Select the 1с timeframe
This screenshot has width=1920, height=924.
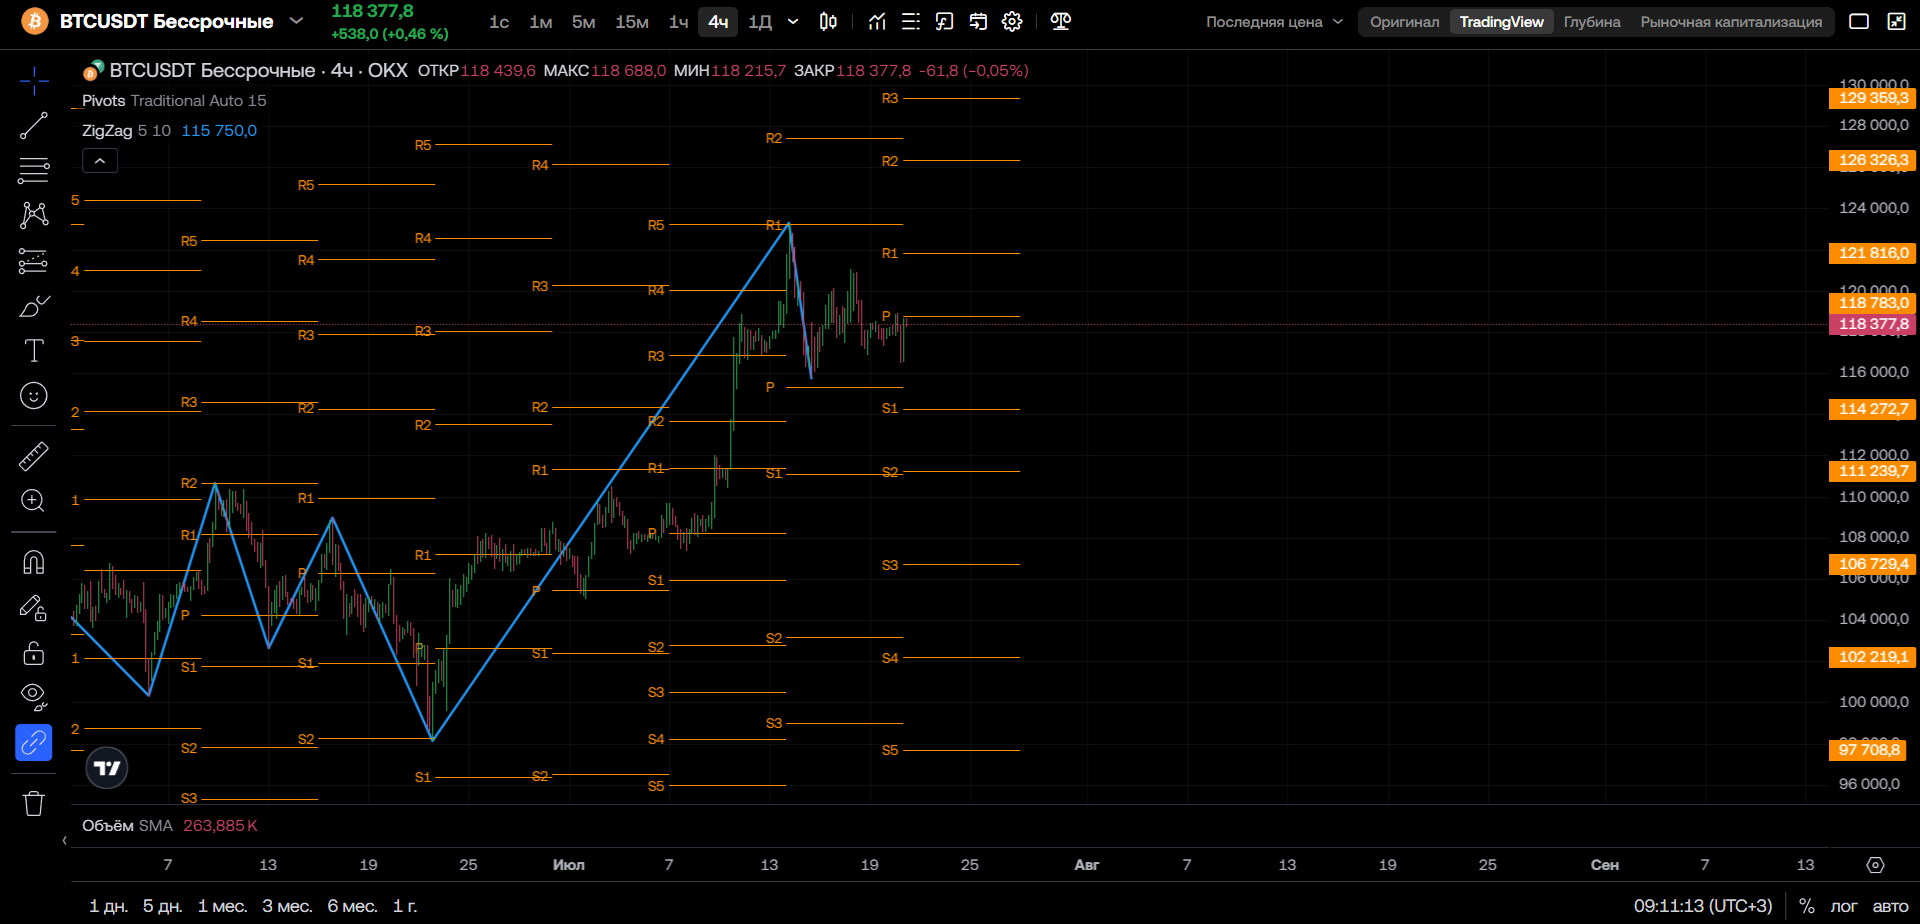(499, 21)
